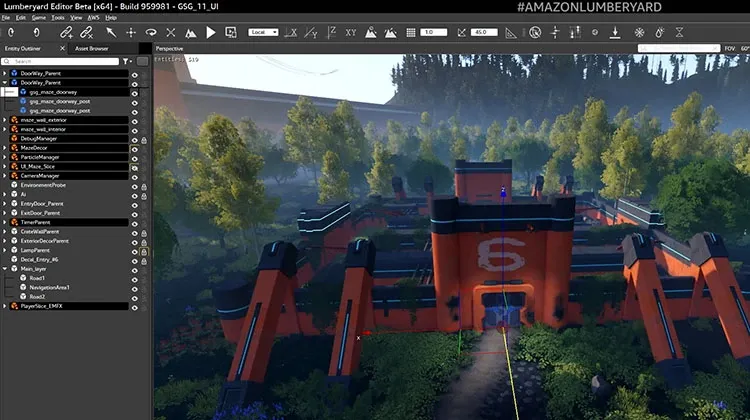
Task: Click the grid size field showing 1.0
Action: (433, 32)
